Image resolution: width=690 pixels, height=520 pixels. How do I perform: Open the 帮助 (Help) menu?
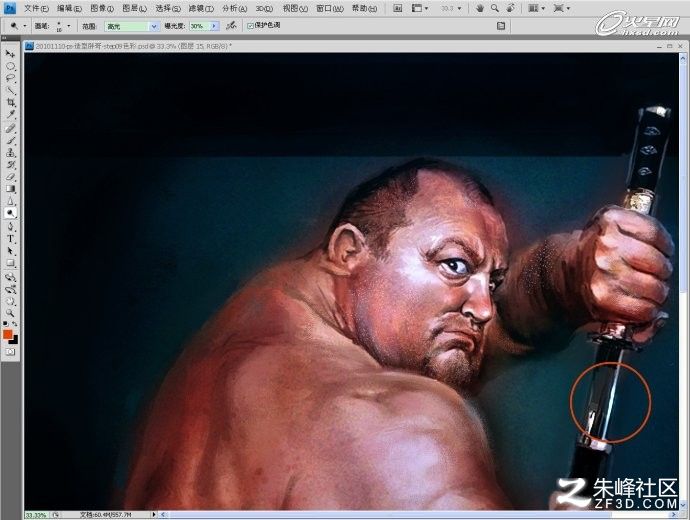coord(364,8)
